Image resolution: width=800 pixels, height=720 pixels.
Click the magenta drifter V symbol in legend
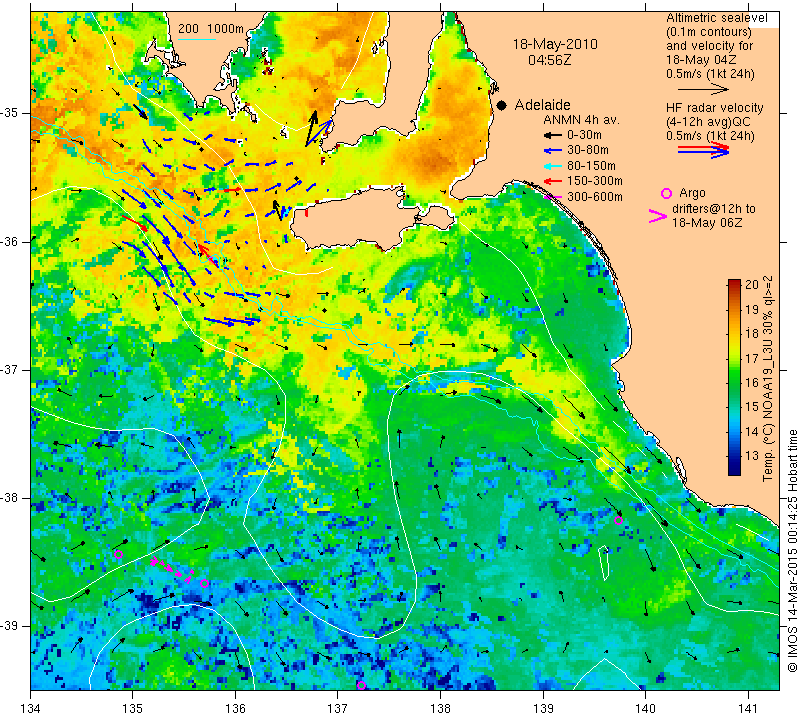point(657,216)
